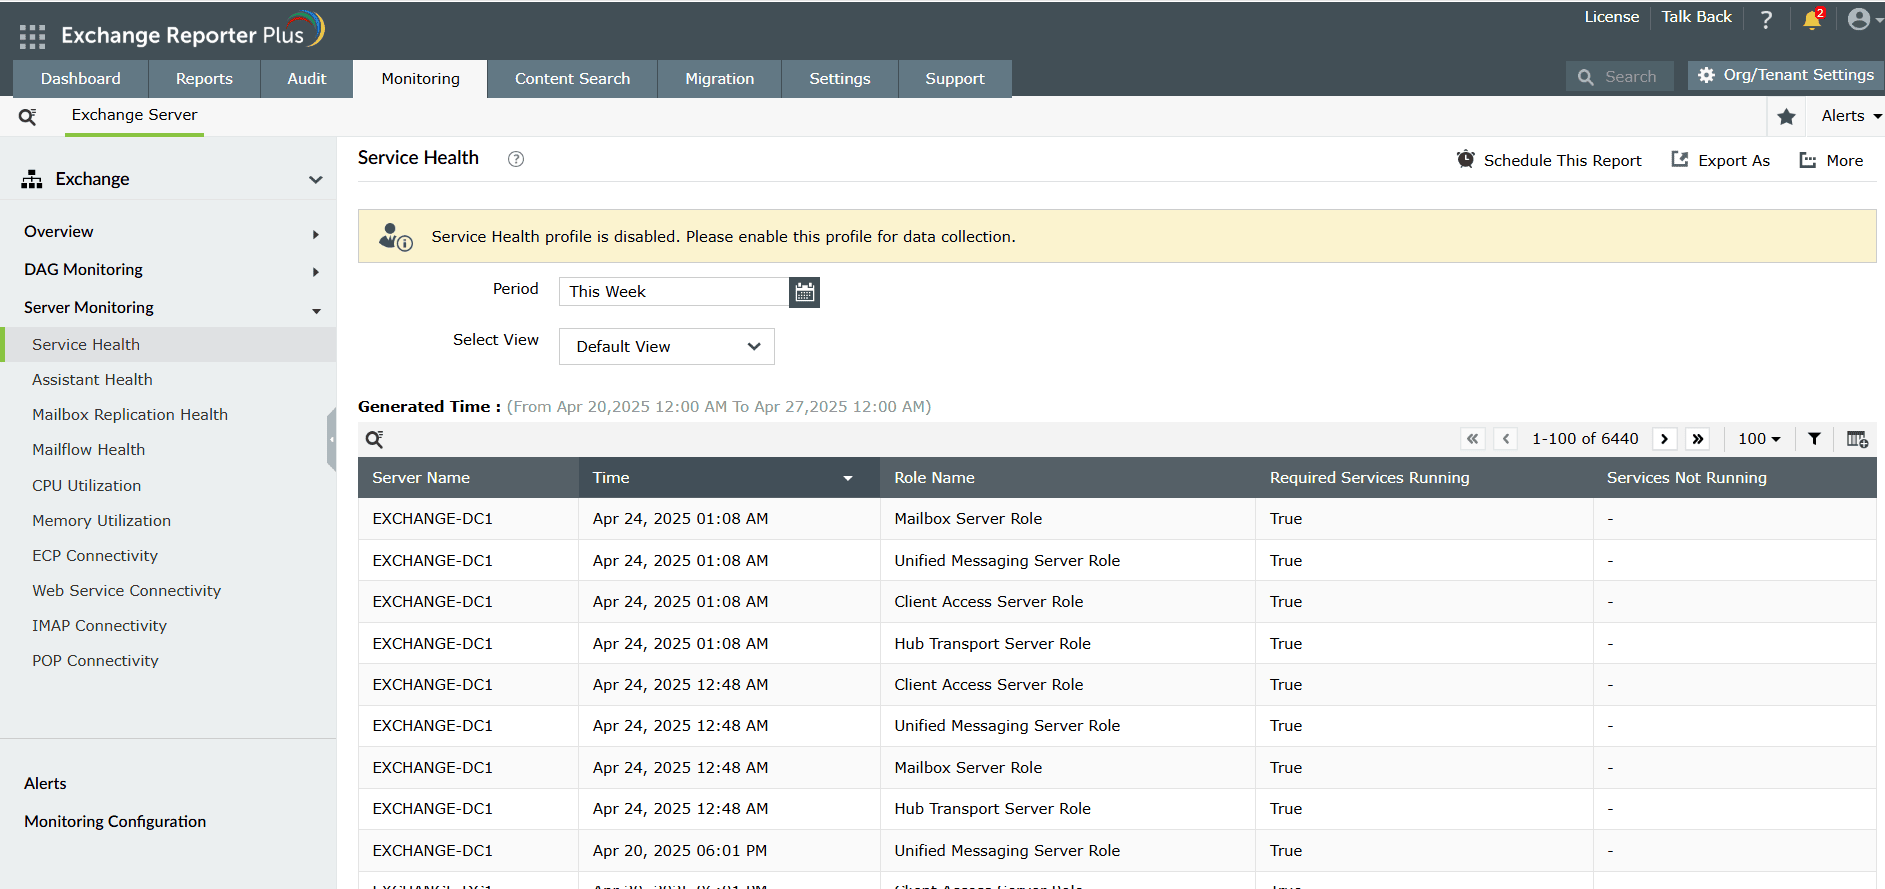
Task: Switch to the Audit tab
Action: tap(307, 79)
